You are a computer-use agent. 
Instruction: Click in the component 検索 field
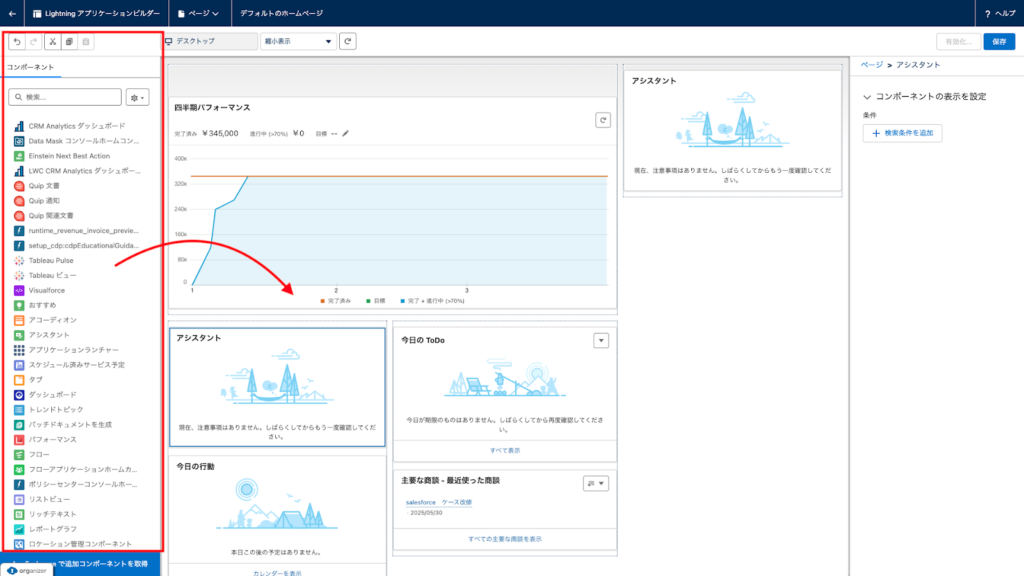[65, 97]
